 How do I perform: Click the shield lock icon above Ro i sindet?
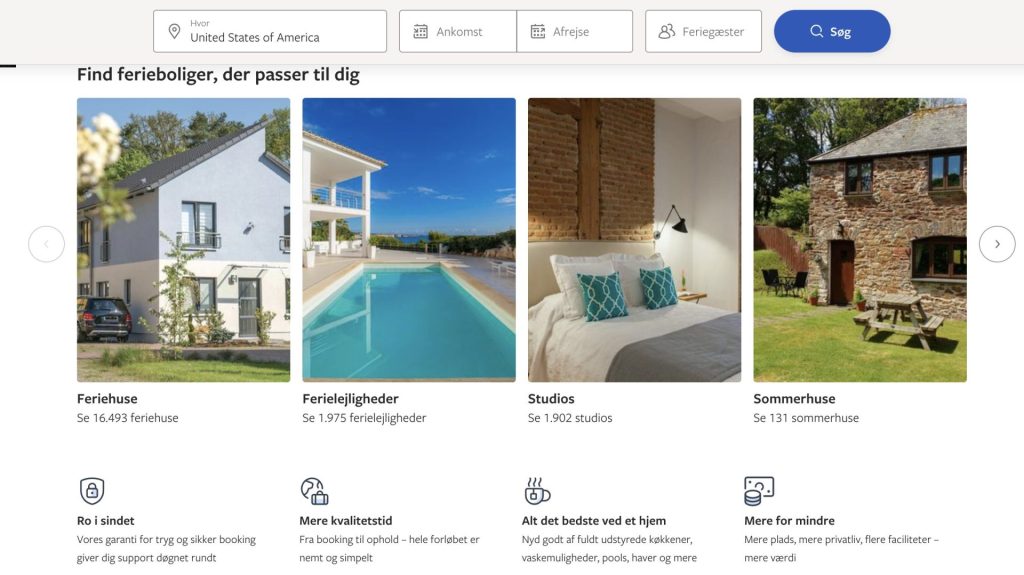tap(92, 491)
